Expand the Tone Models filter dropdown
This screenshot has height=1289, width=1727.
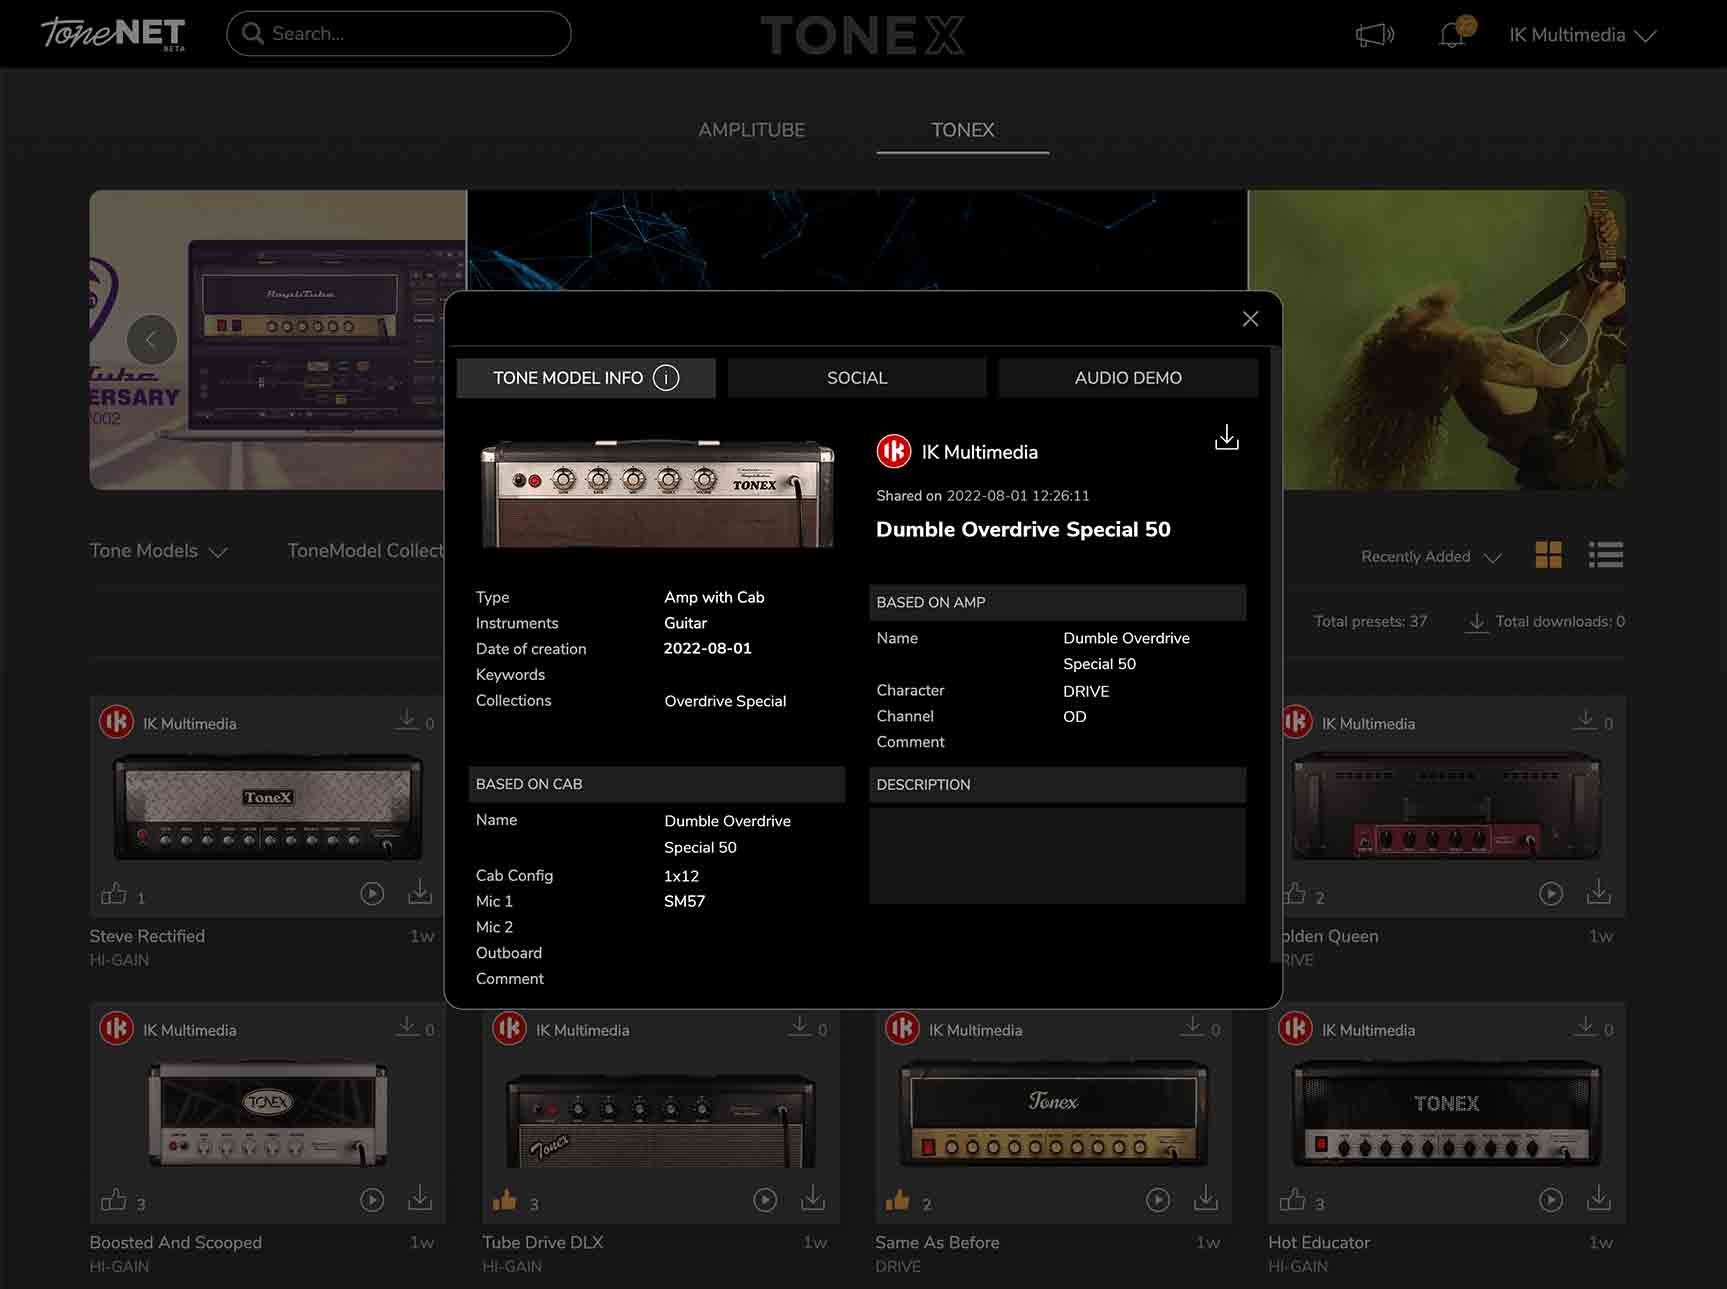(158, 551)
